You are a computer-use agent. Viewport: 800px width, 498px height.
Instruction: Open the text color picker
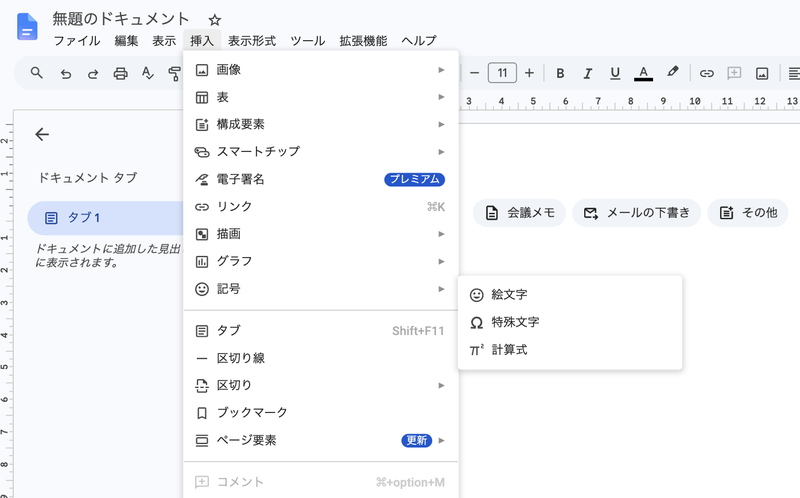coord(643,73)
